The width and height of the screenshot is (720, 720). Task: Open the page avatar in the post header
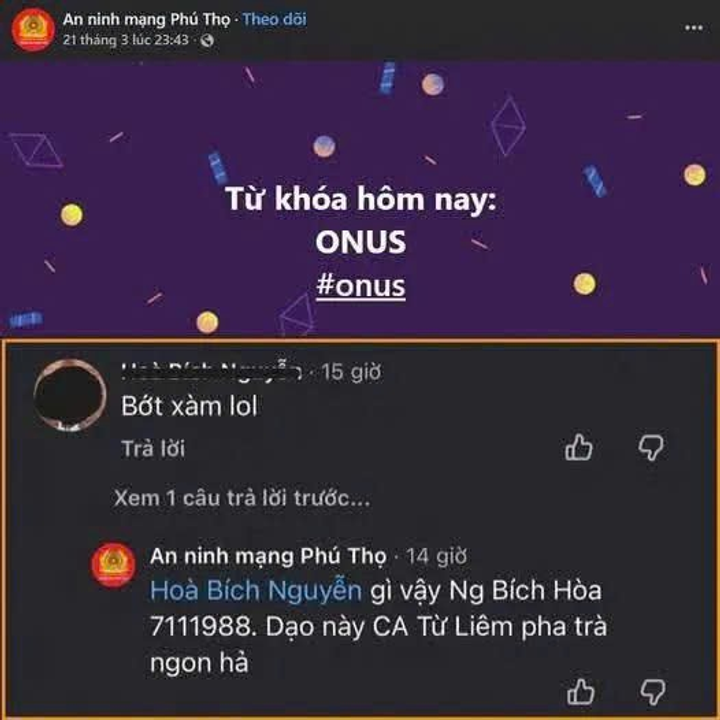[x=33, y=28]
